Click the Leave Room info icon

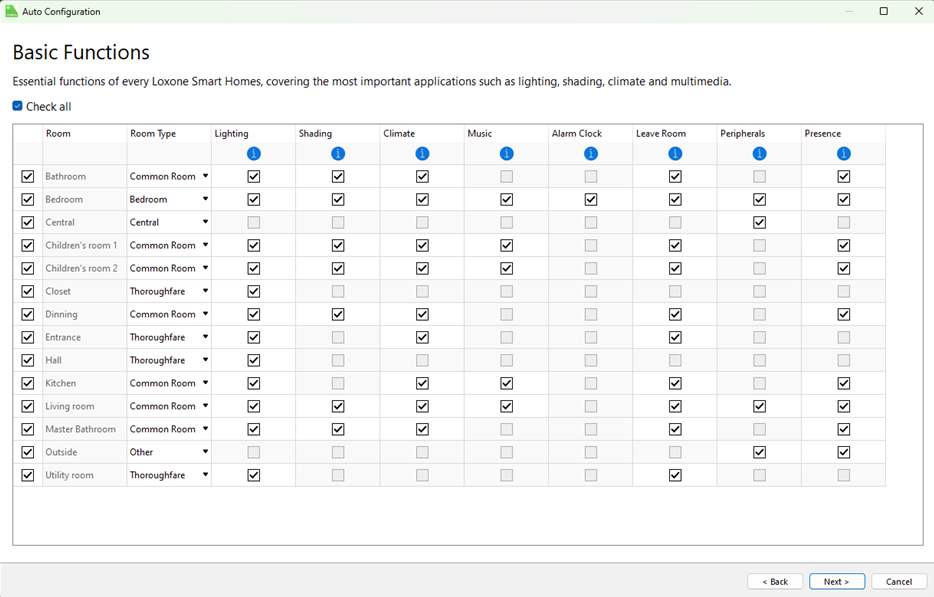pos(675,154)
